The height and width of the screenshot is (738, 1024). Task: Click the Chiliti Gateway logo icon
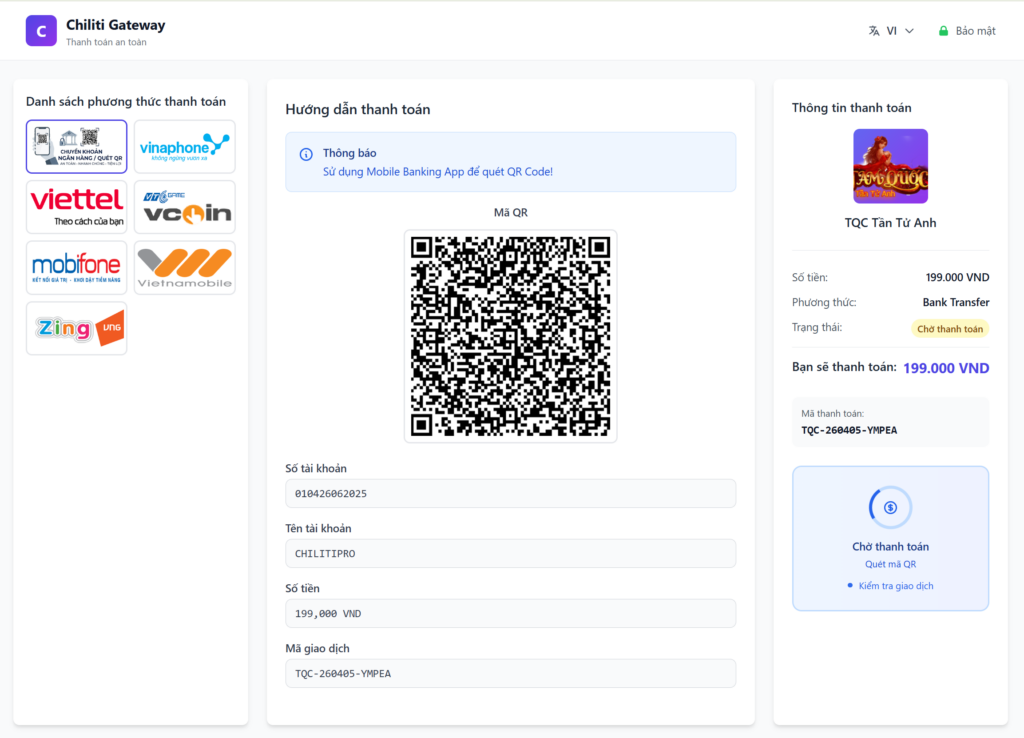tap(41, 31)
